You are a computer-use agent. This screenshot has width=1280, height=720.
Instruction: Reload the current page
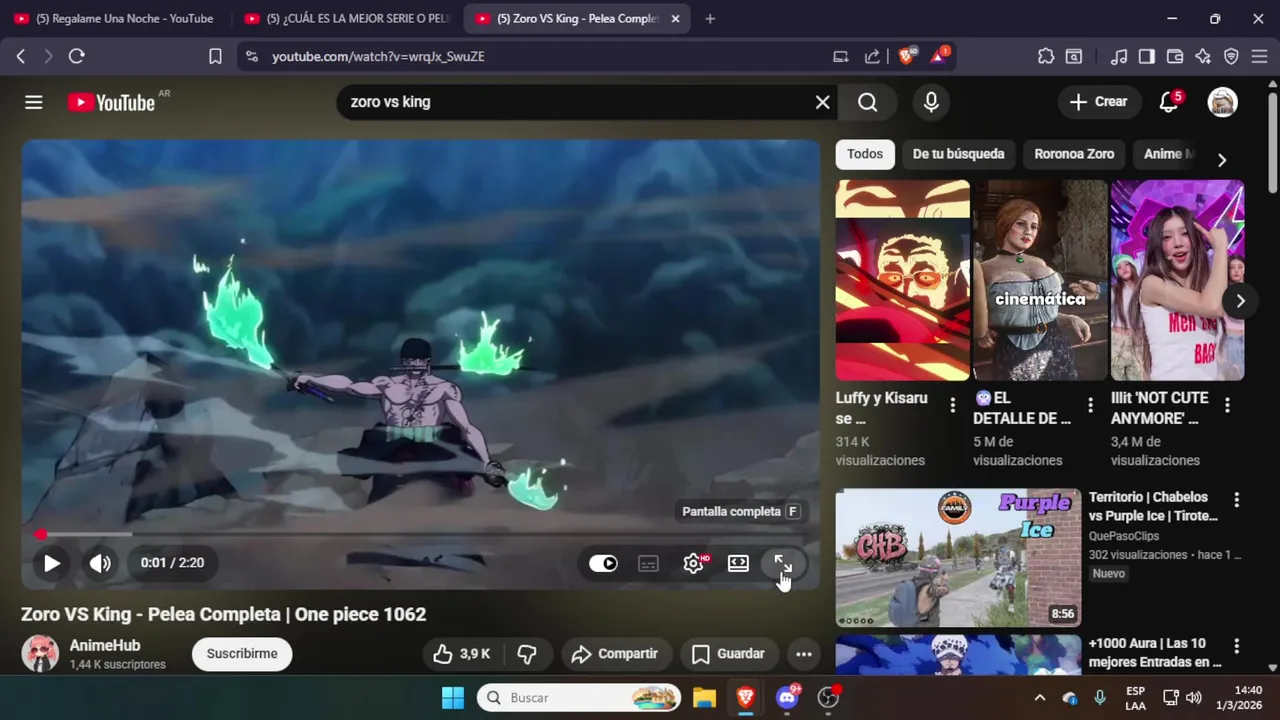coord(76,57)
